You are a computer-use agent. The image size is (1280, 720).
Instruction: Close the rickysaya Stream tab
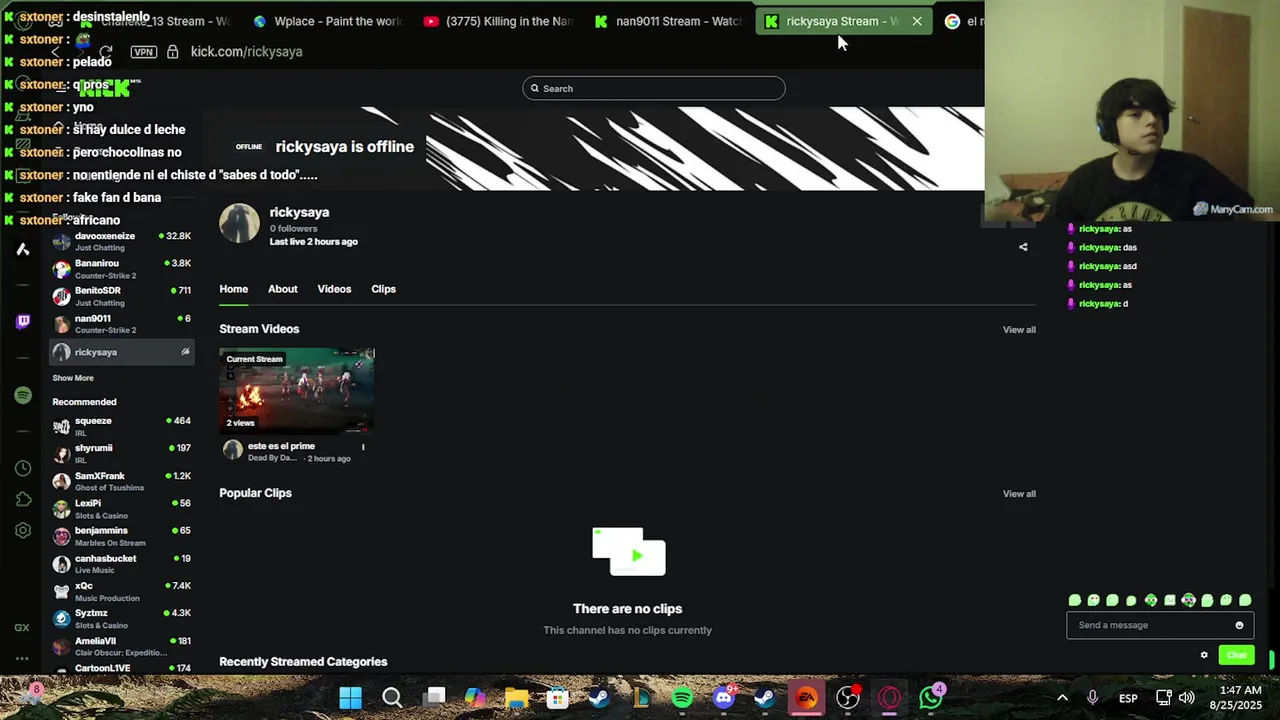coord(917,21)
